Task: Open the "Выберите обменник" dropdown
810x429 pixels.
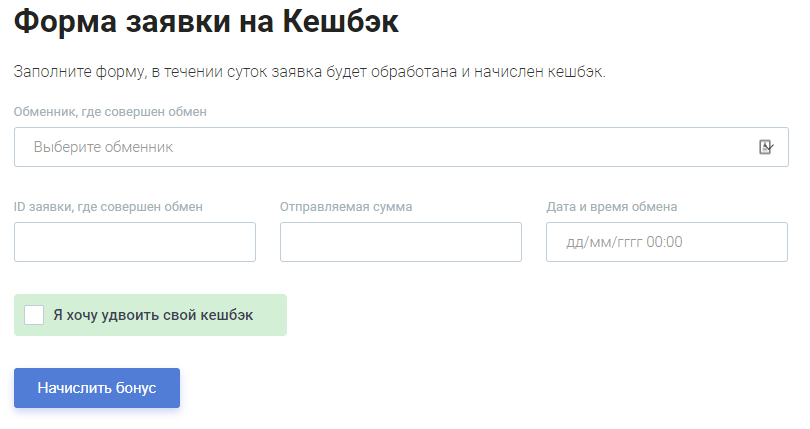Action: pos(401,147)
